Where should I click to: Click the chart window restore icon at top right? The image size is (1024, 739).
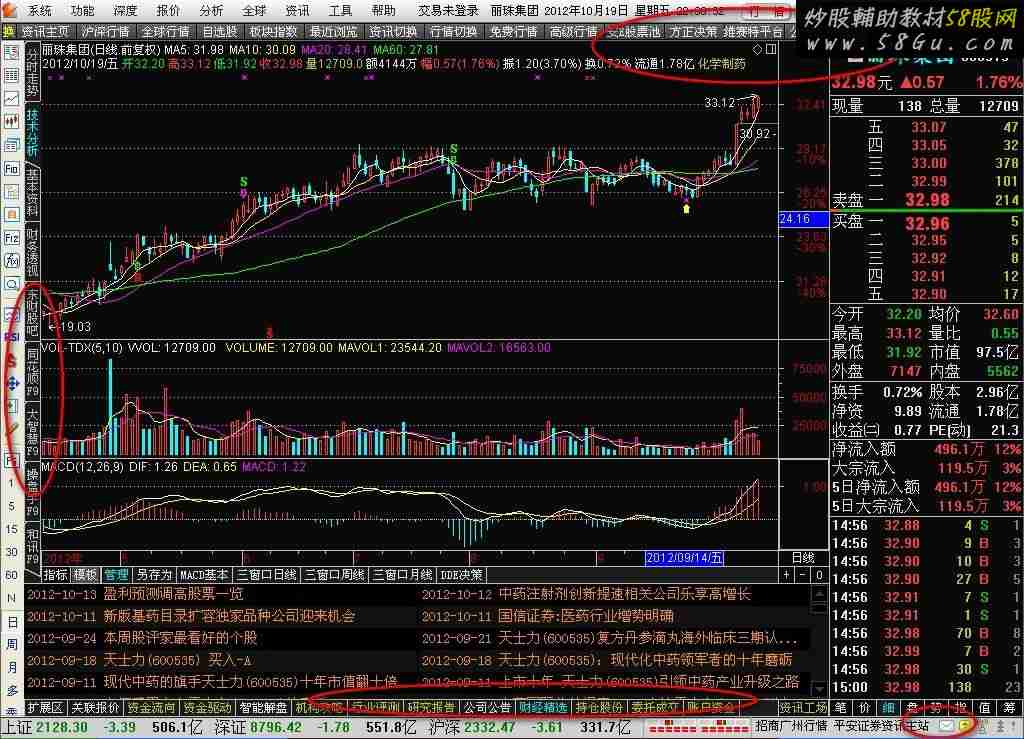coord(771,49)
